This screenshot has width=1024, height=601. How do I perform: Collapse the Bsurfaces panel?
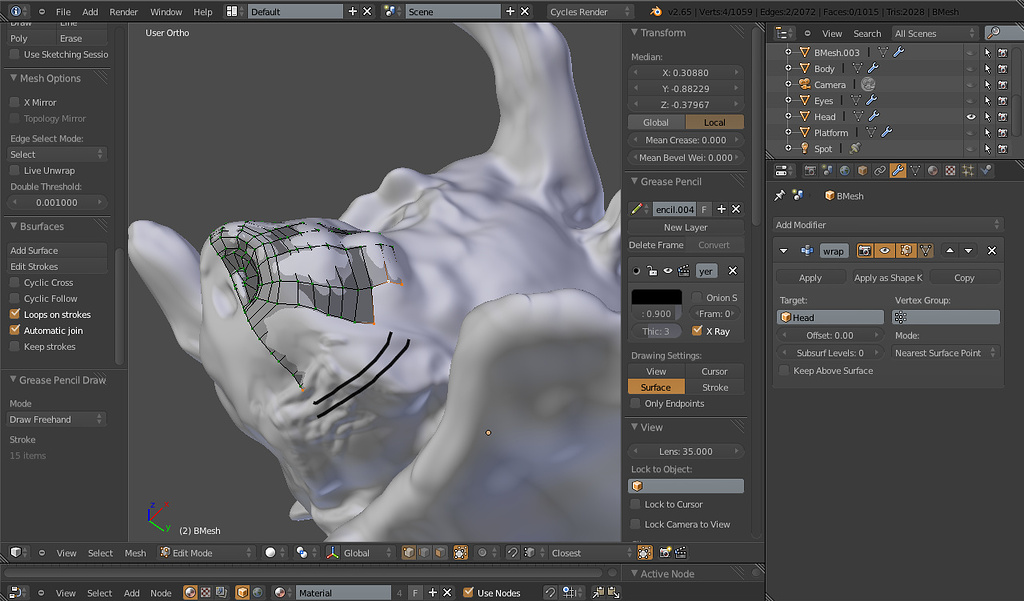click(14, 226)
